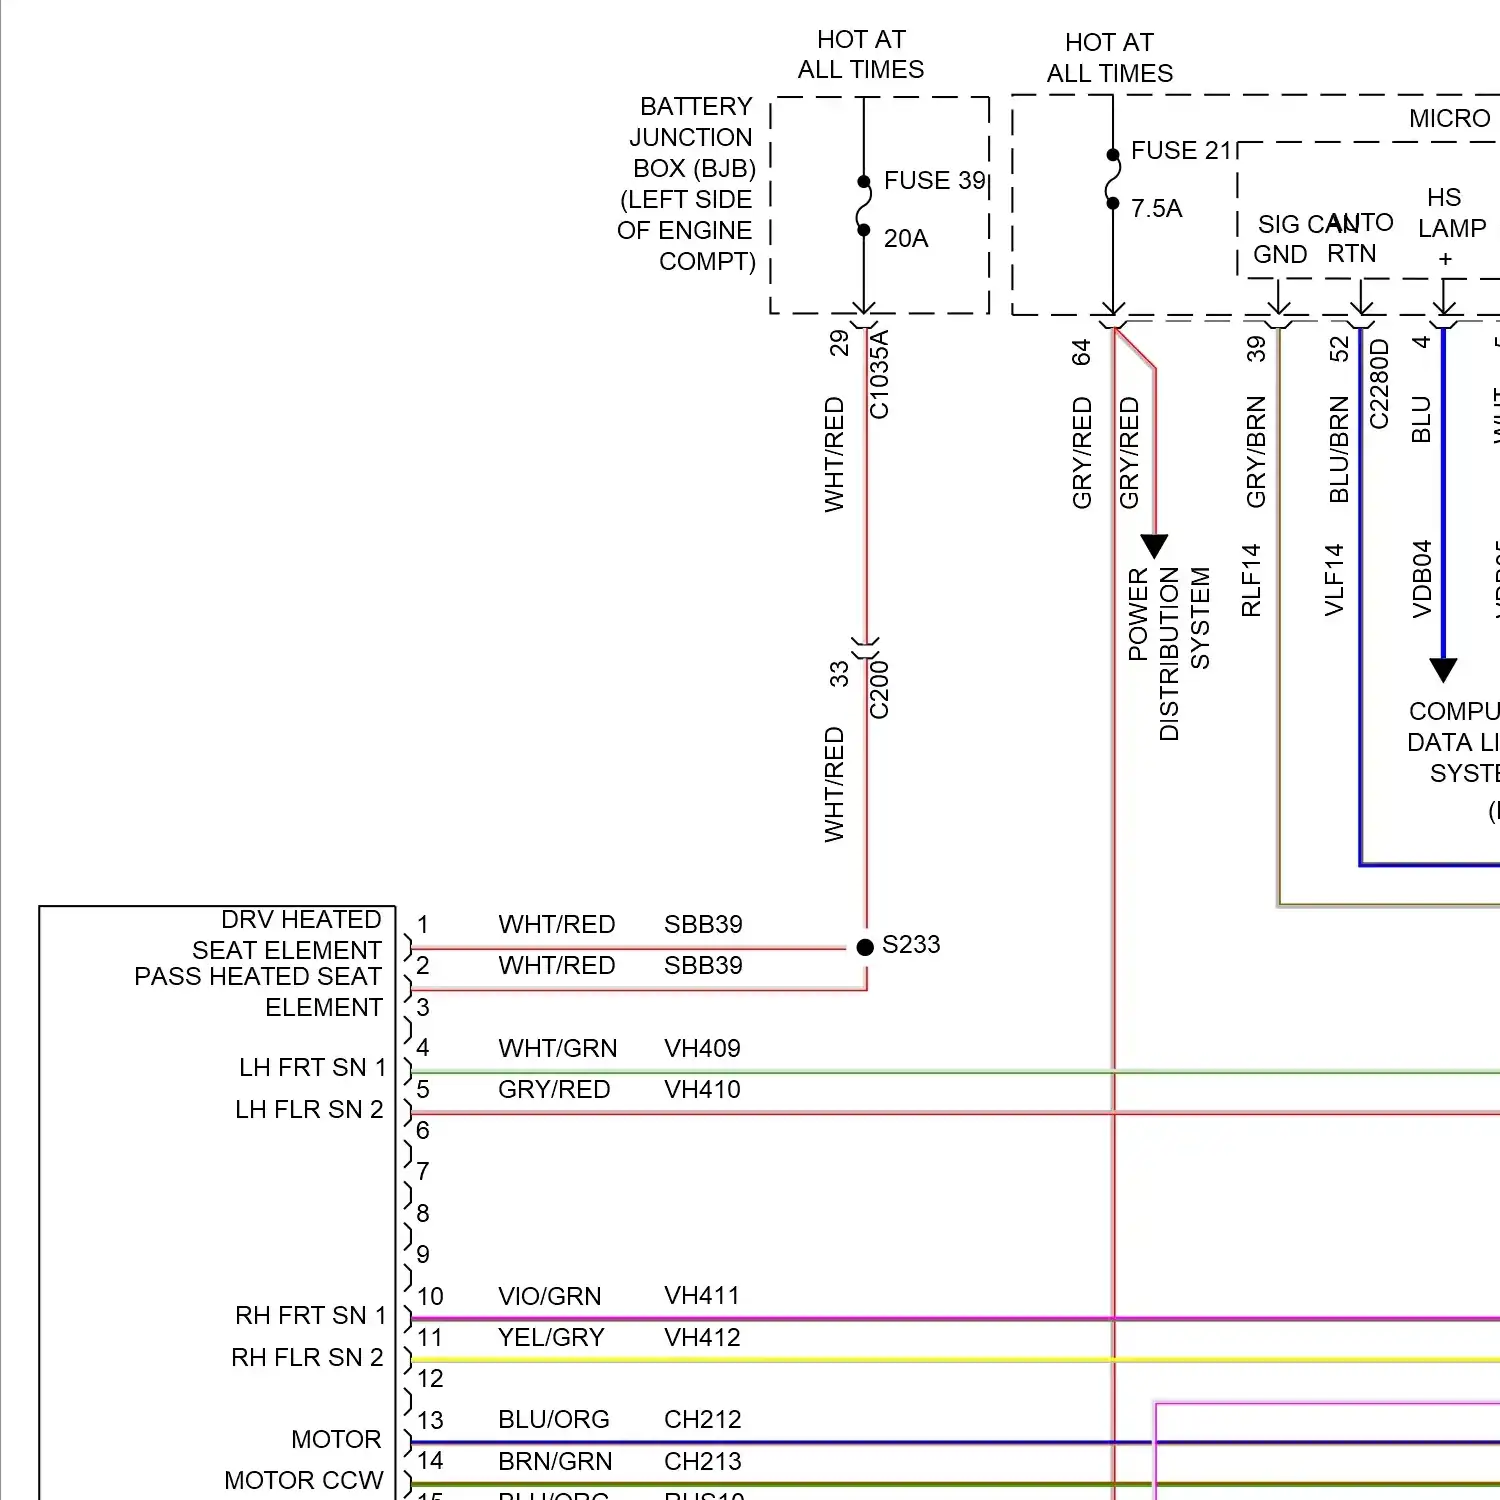The width and height of the screenshot is (1500, 1500).
Task: Click the C200 connector label
Action: click(x=879, y=690)
